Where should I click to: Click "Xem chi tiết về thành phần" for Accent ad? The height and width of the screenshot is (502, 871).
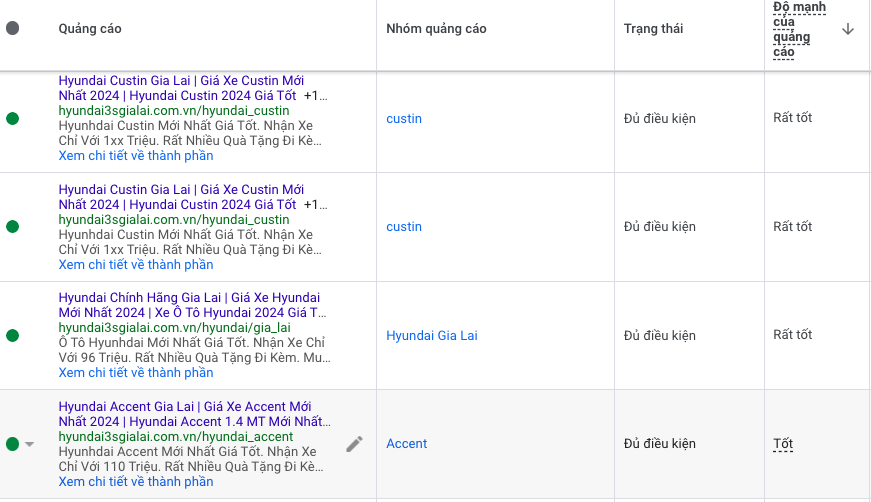point(136,482)
